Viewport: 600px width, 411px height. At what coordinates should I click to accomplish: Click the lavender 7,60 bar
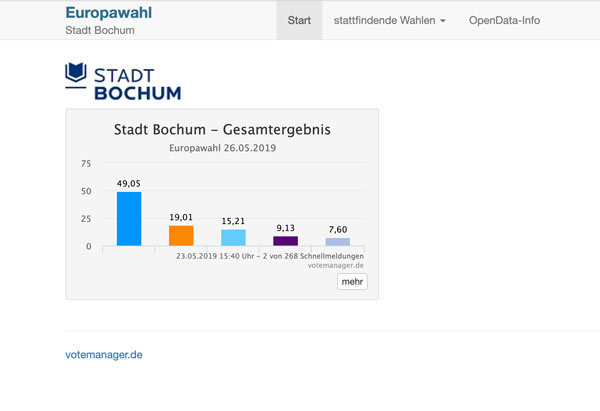337,242
